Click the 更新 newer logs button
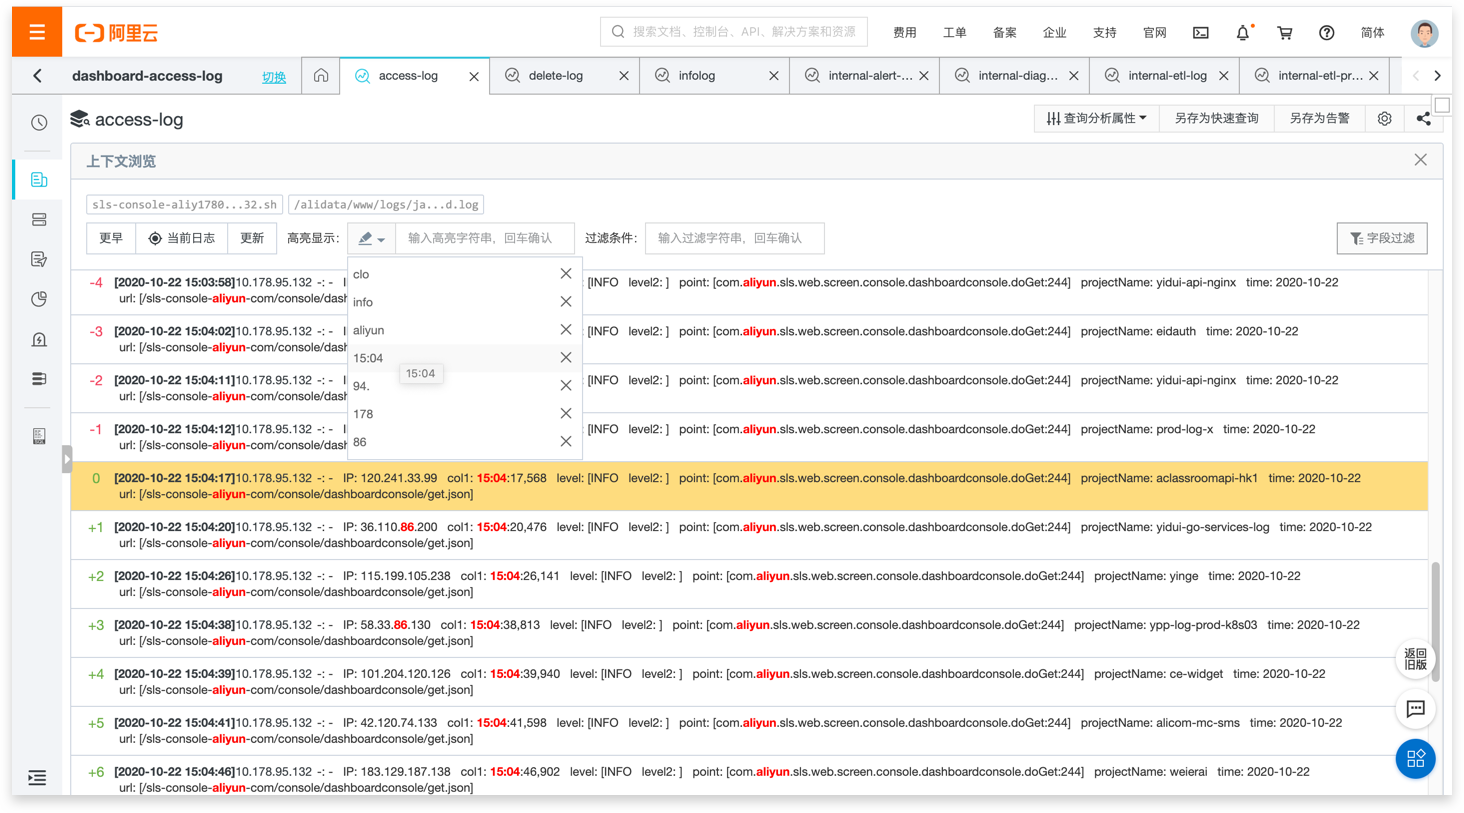Viewport: 1464px width, 813px height. [252, 239]
